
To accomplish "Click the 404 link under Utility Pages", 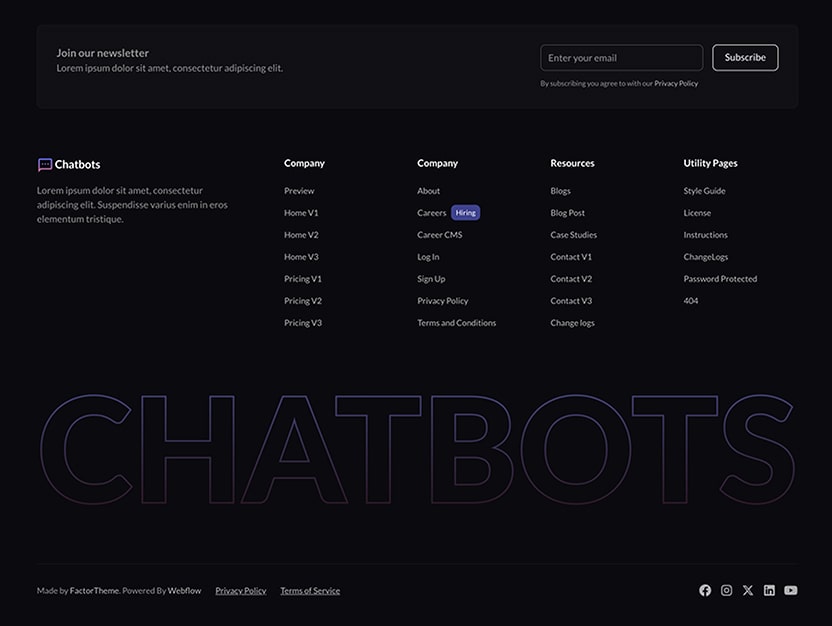I will pyautogui.click(x=690, y=300).
